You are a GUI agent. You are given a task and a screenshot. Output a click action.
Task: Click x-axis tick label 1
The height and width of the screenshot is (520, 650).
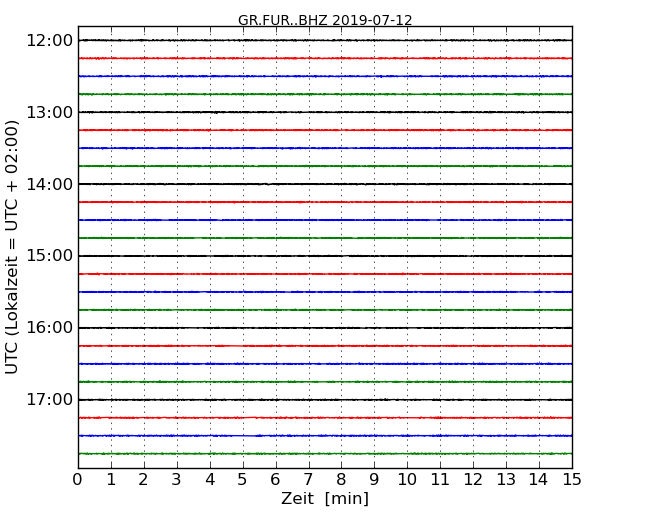pos(111,480)
